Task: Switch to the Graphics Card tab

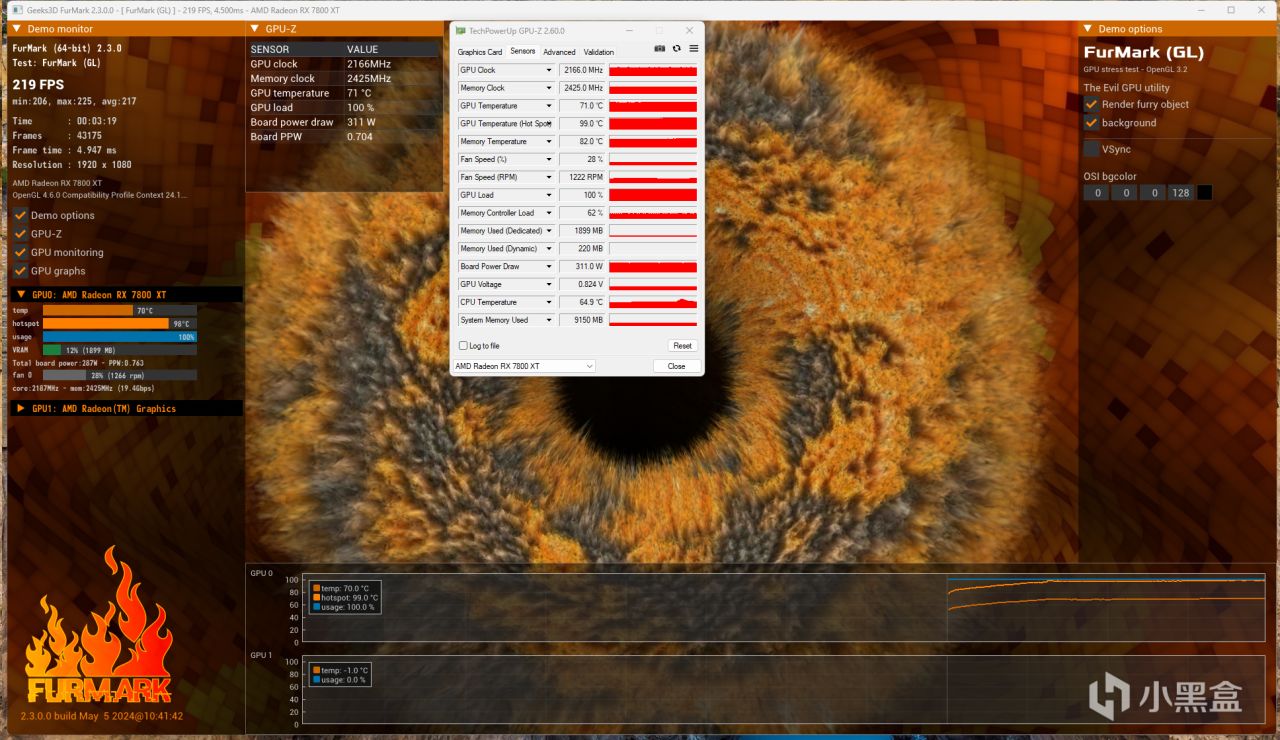Action: tap(480, 52)
